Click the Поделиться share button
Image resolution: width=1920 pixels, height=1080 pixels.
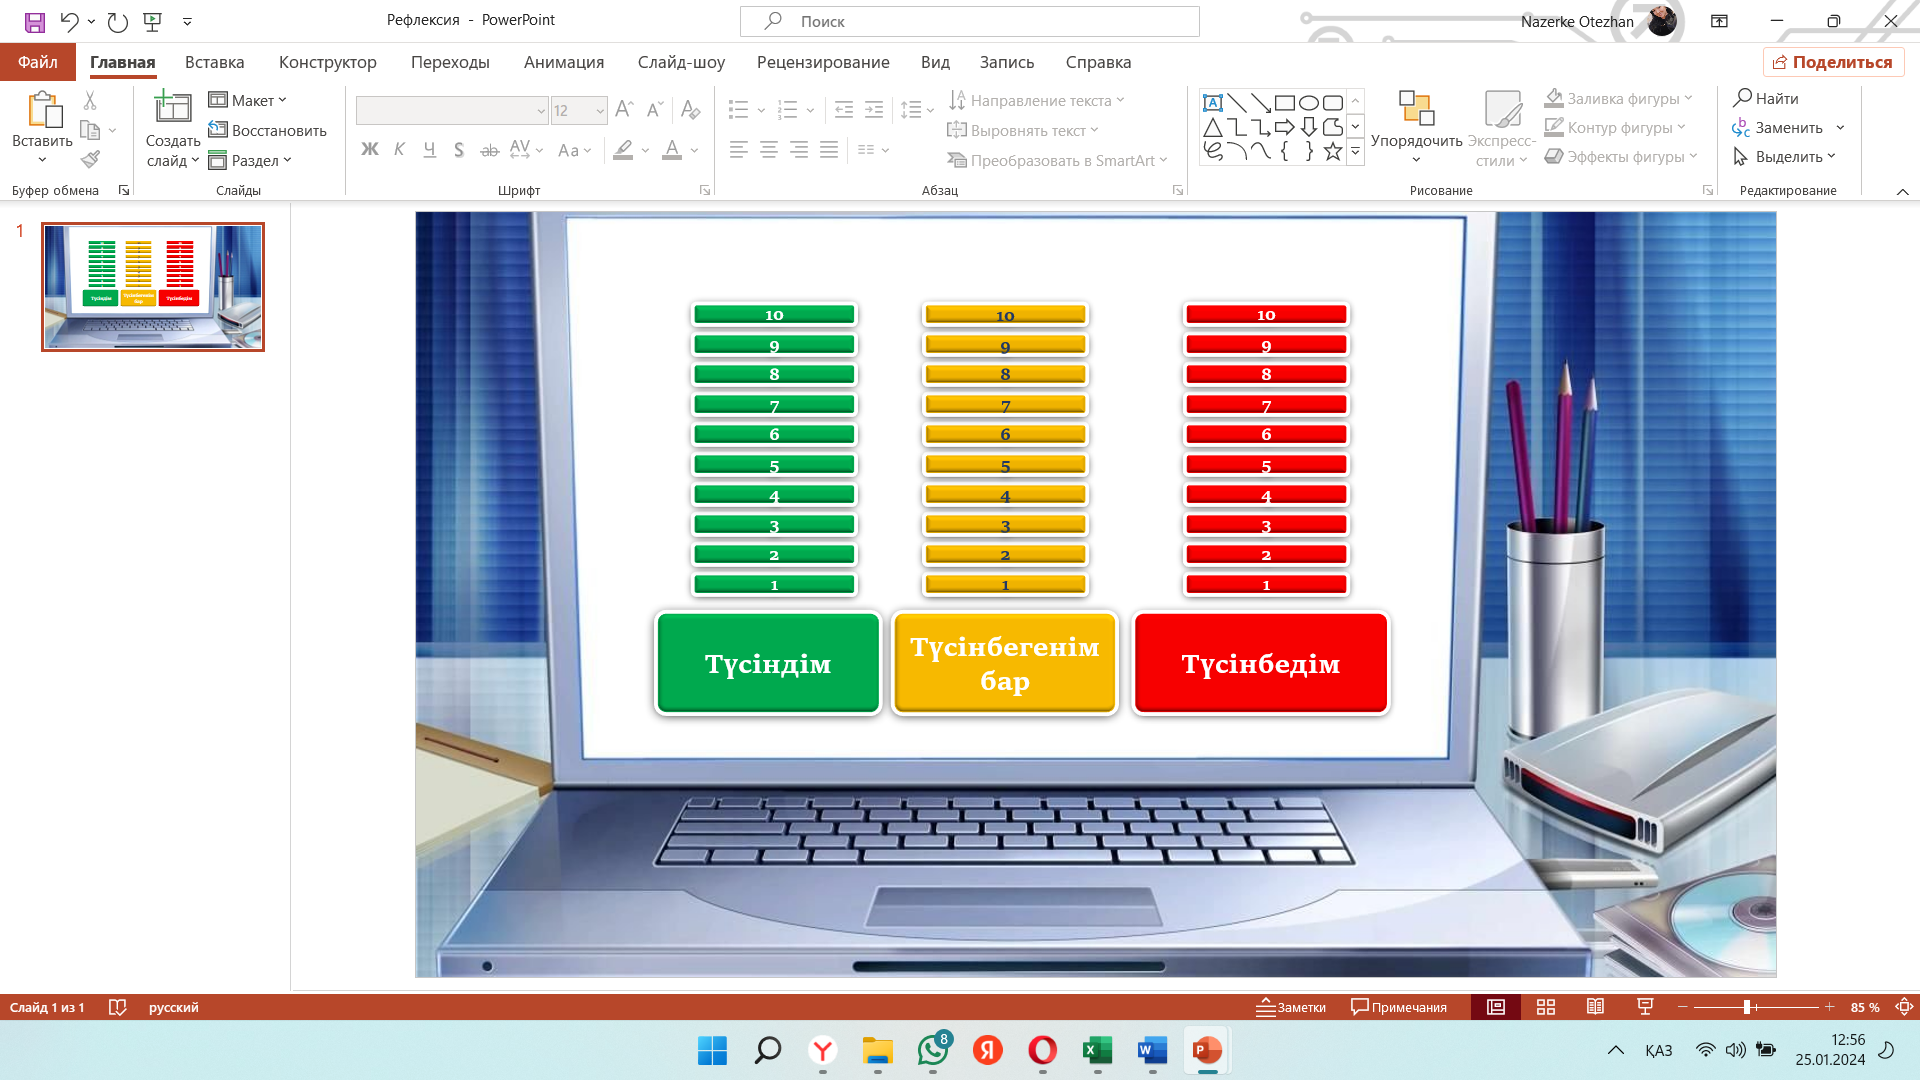[1833, 62]
